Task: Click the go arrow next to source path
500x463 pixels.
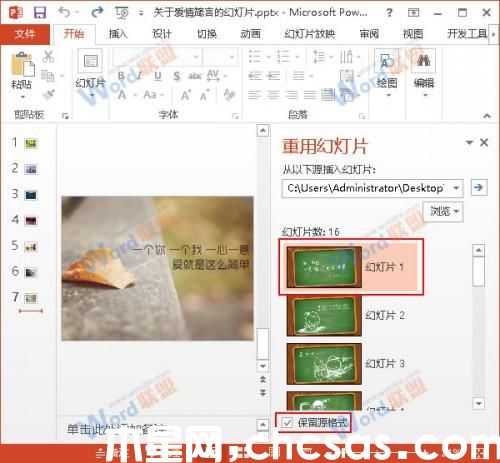Action: [479, 187]
